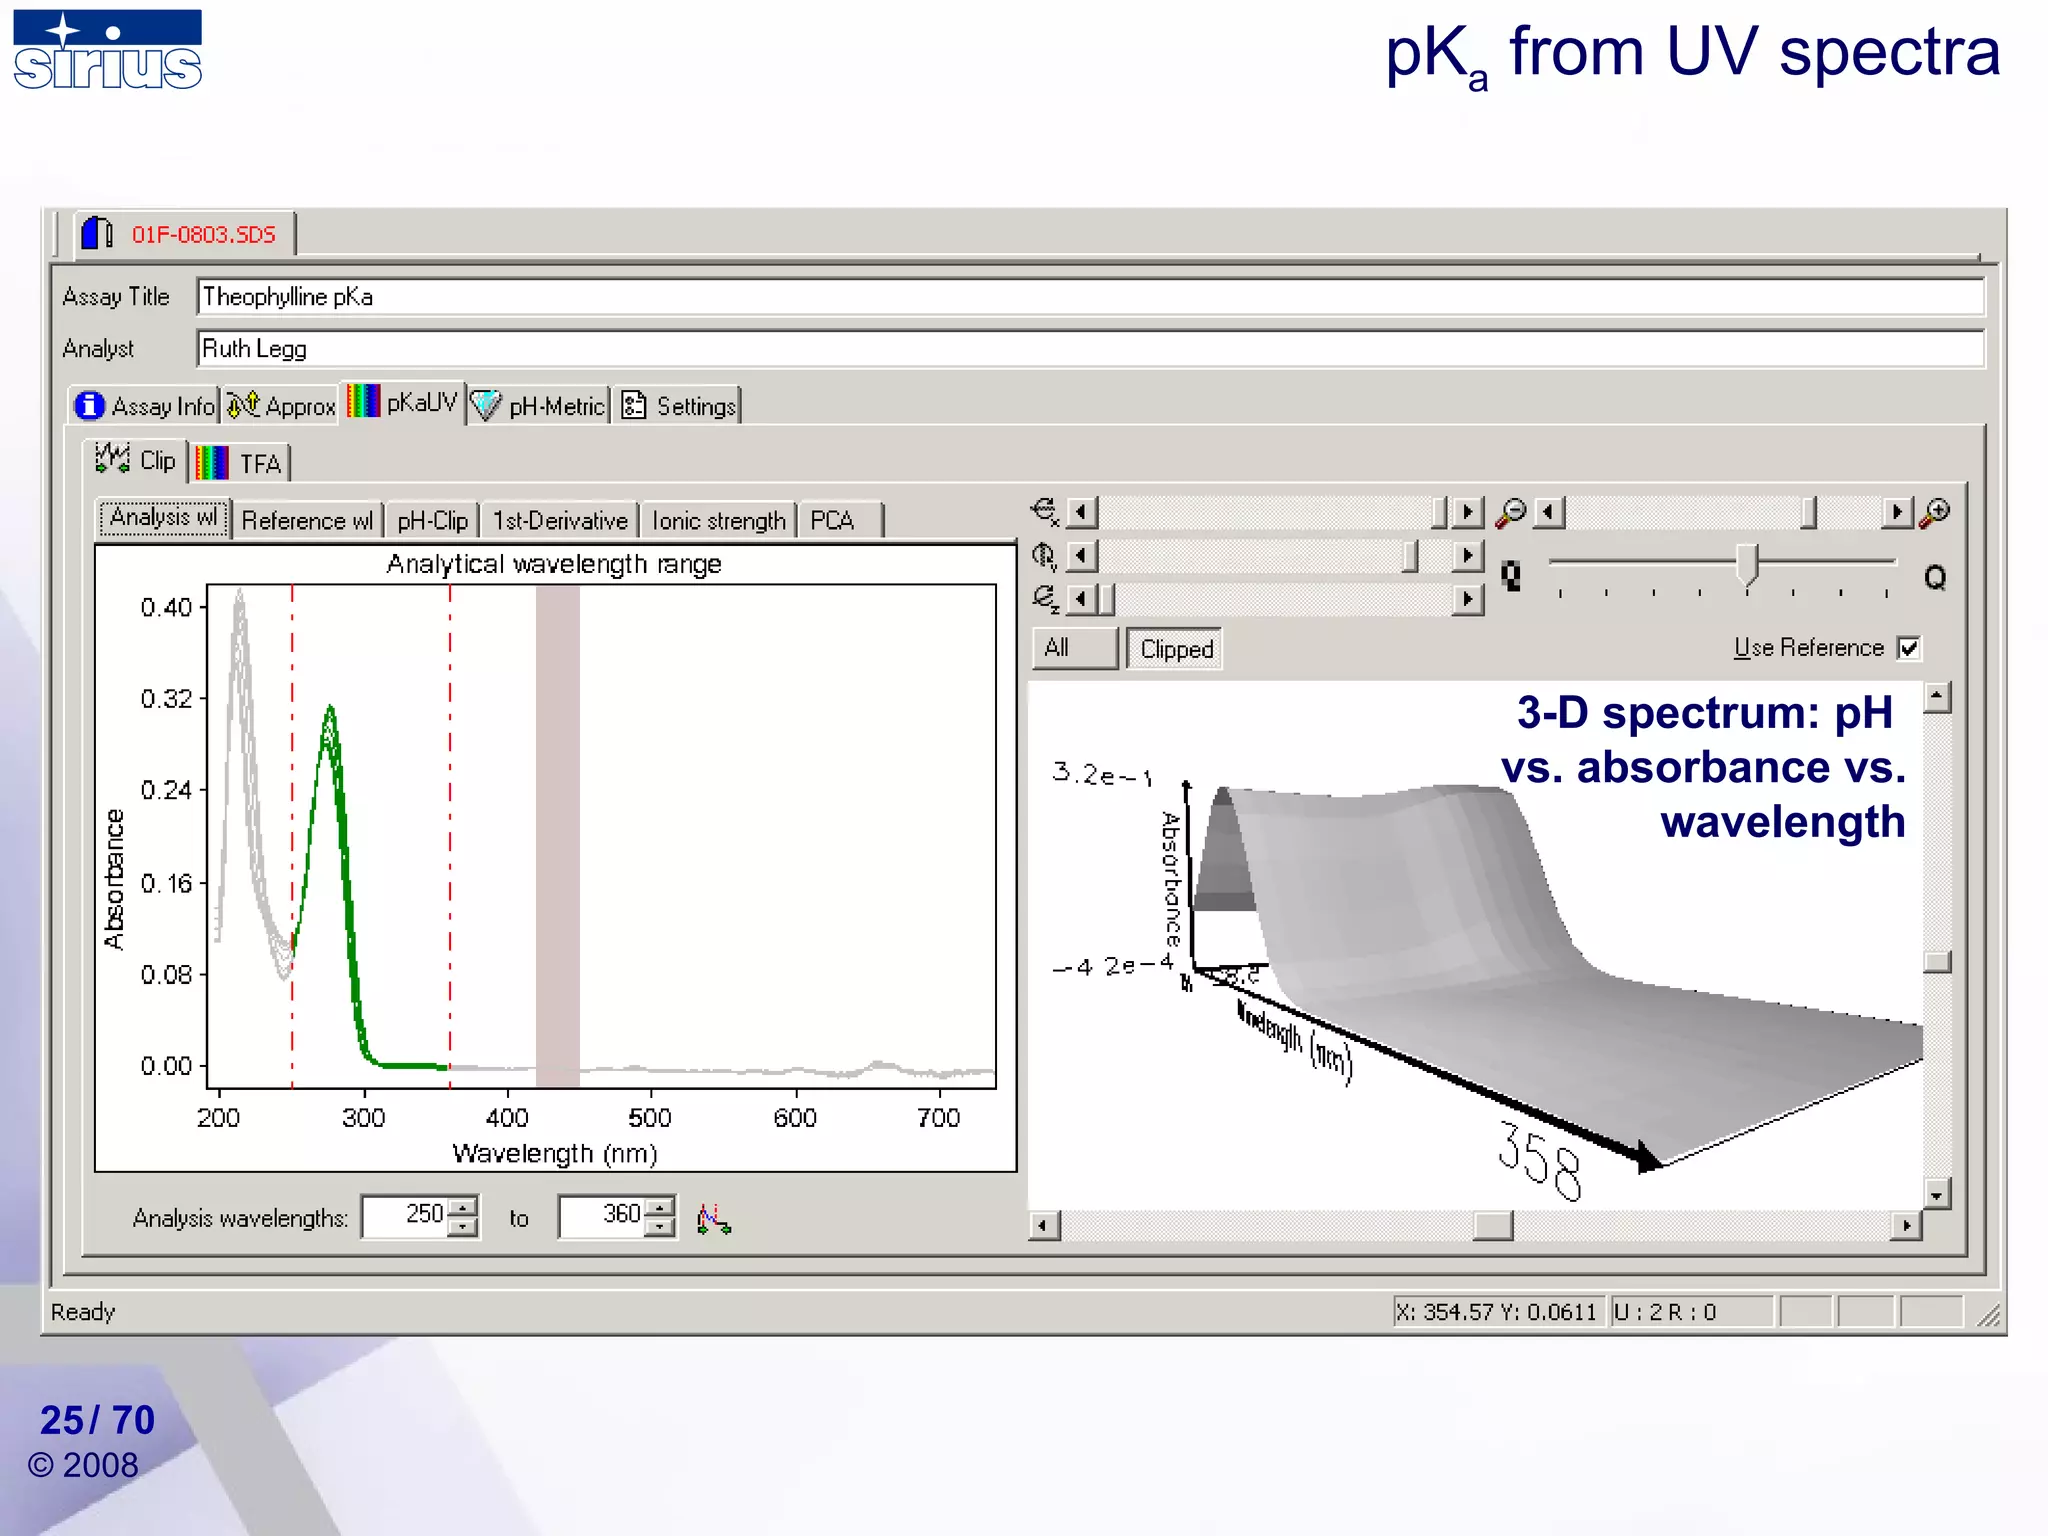Click the Y rotation left arrow
The width and height of the screenshot is (2048, 1536).
click(1082, 556)
